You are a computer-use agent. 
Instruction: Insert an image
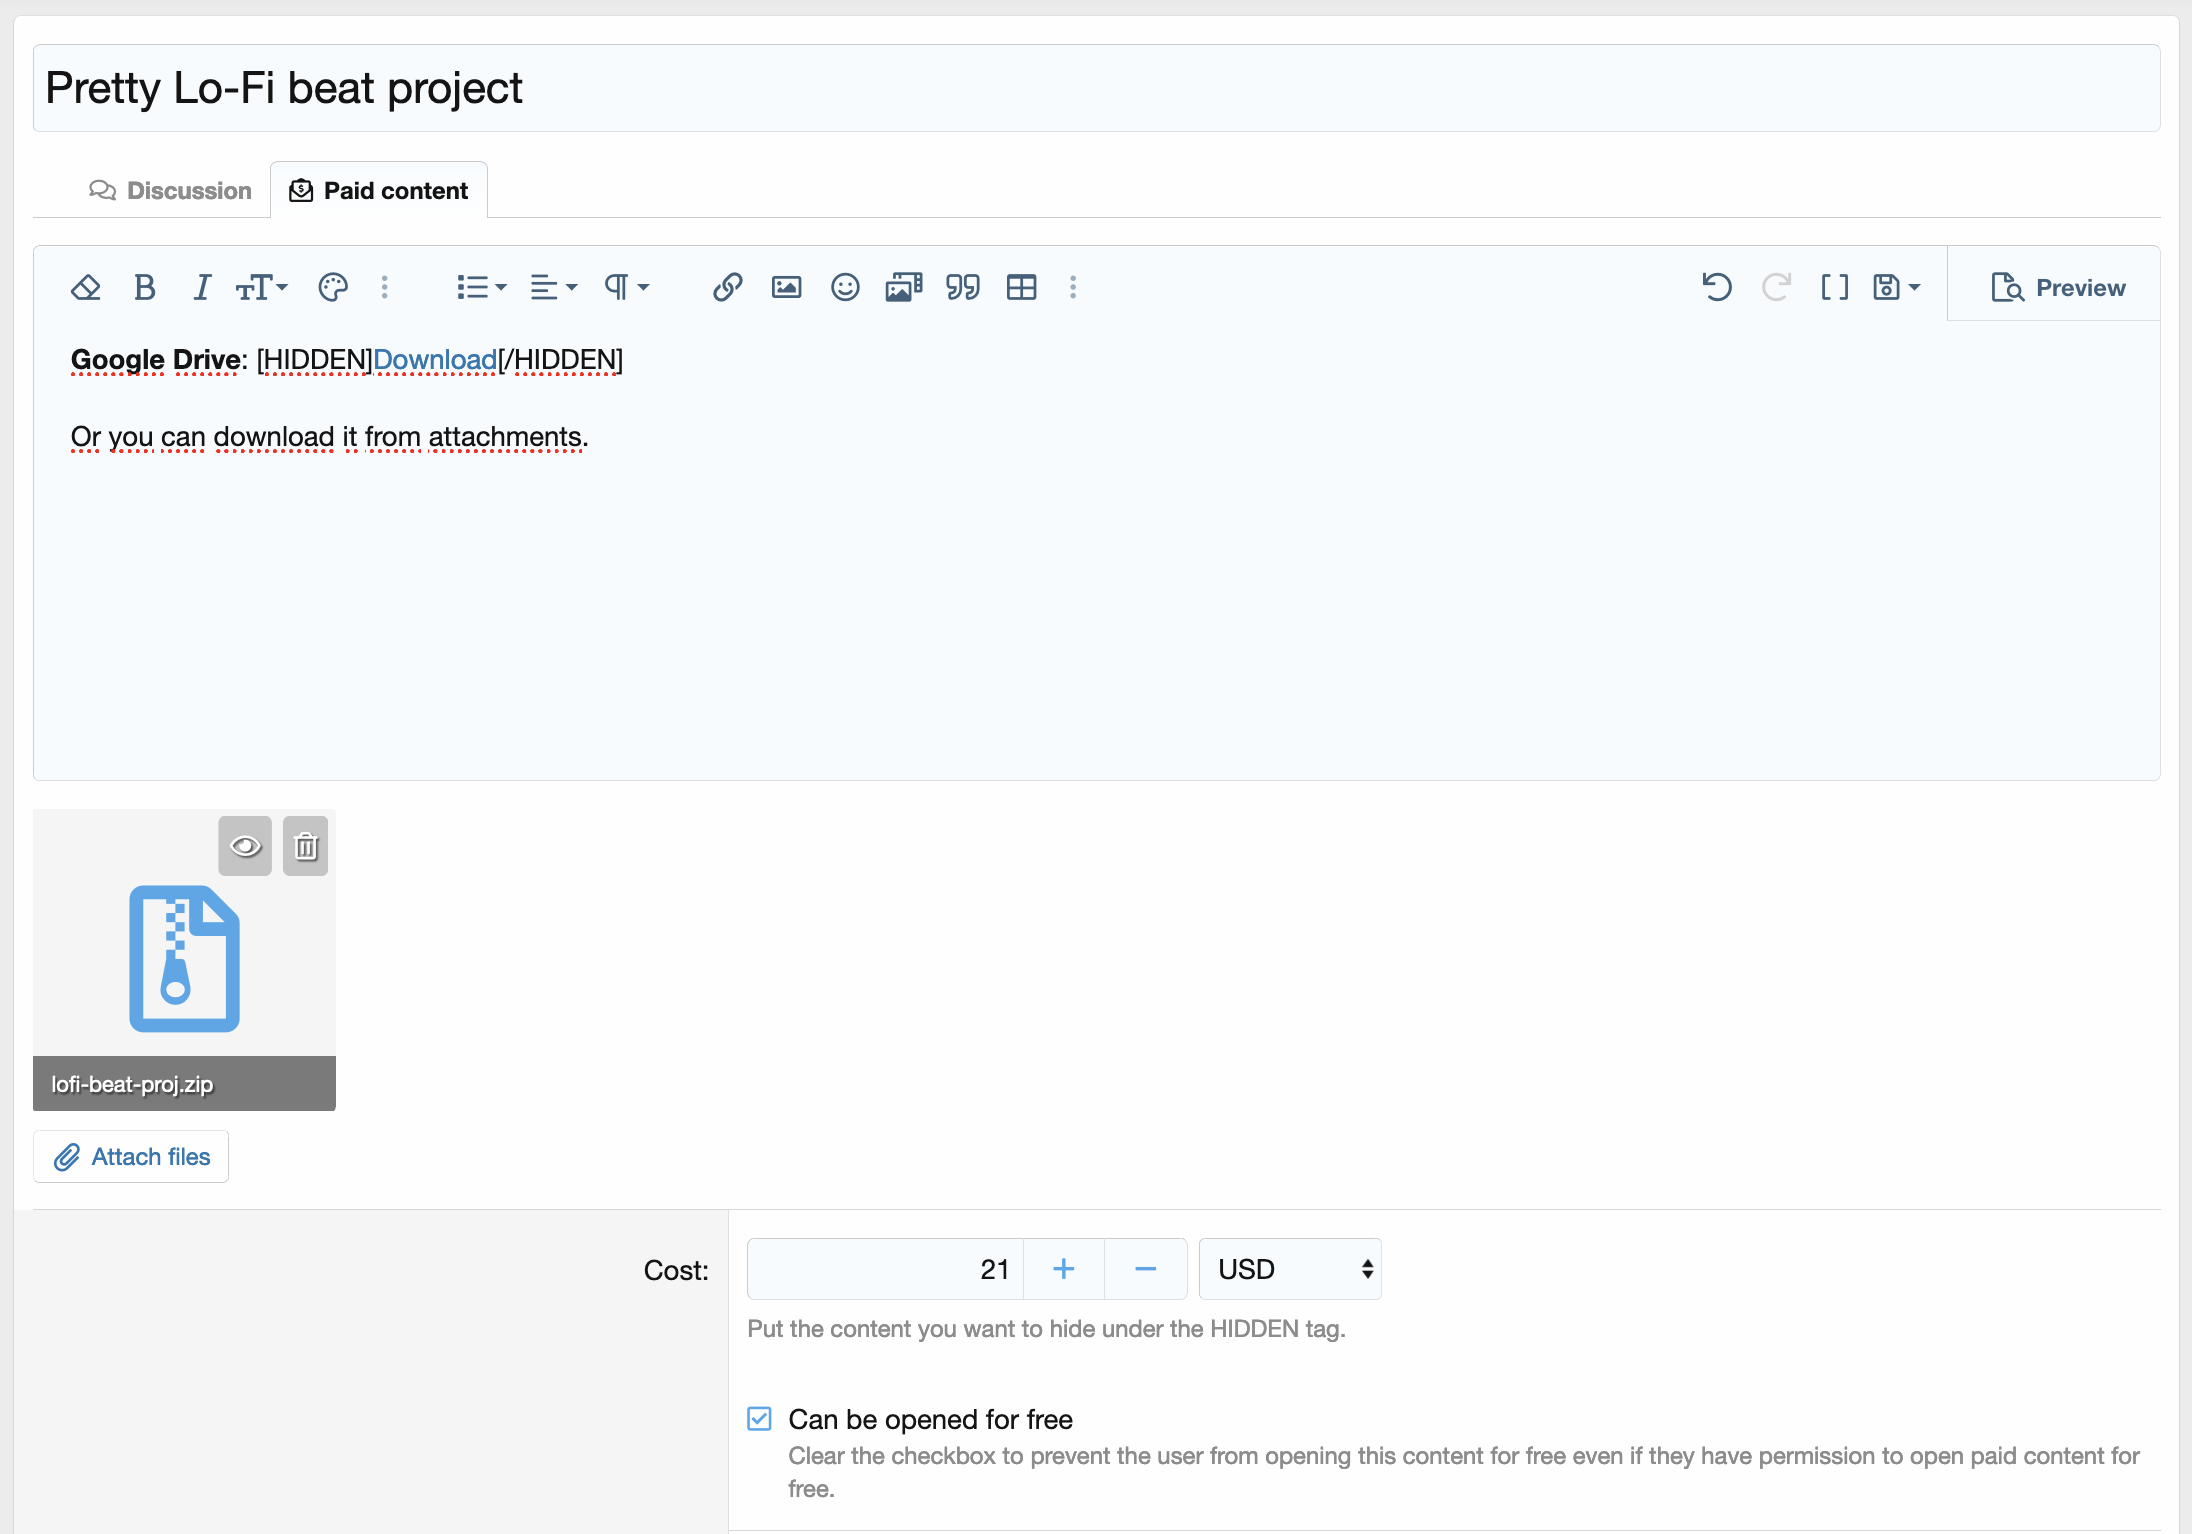coord(786,288)
